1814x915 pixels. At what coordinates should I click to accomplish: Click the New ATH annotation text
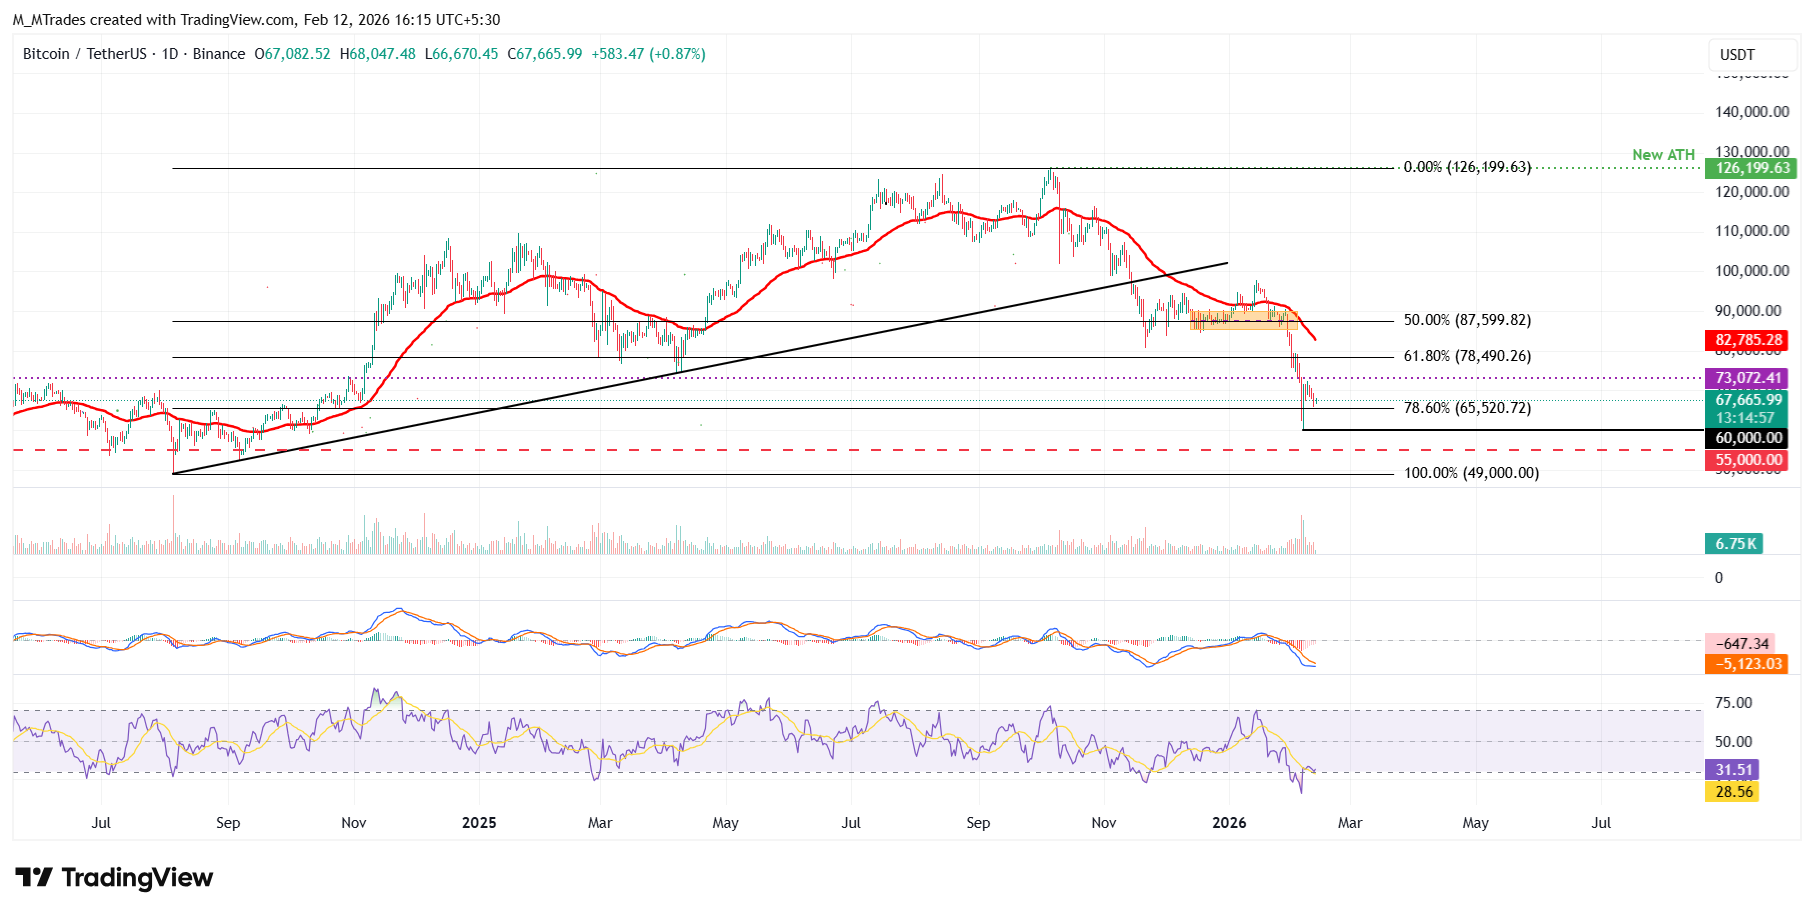pos(1663,155)
